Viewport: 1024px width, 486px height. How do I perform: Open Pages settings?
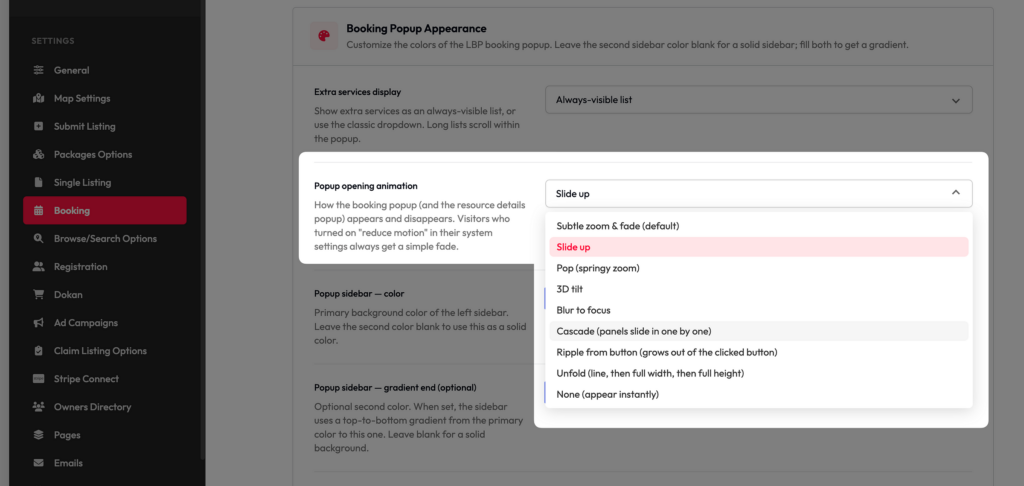point(104,435)
